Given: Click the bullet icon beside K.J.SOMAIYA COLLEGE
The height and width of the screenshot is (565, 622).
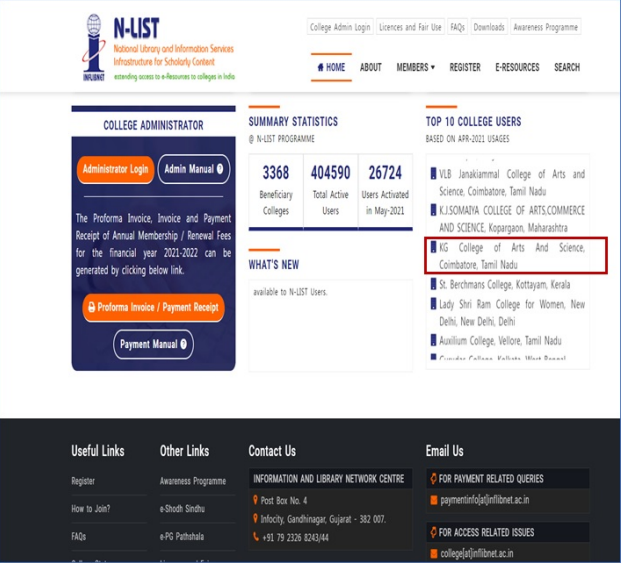Looking at the screenshot, I should (433, 210).
